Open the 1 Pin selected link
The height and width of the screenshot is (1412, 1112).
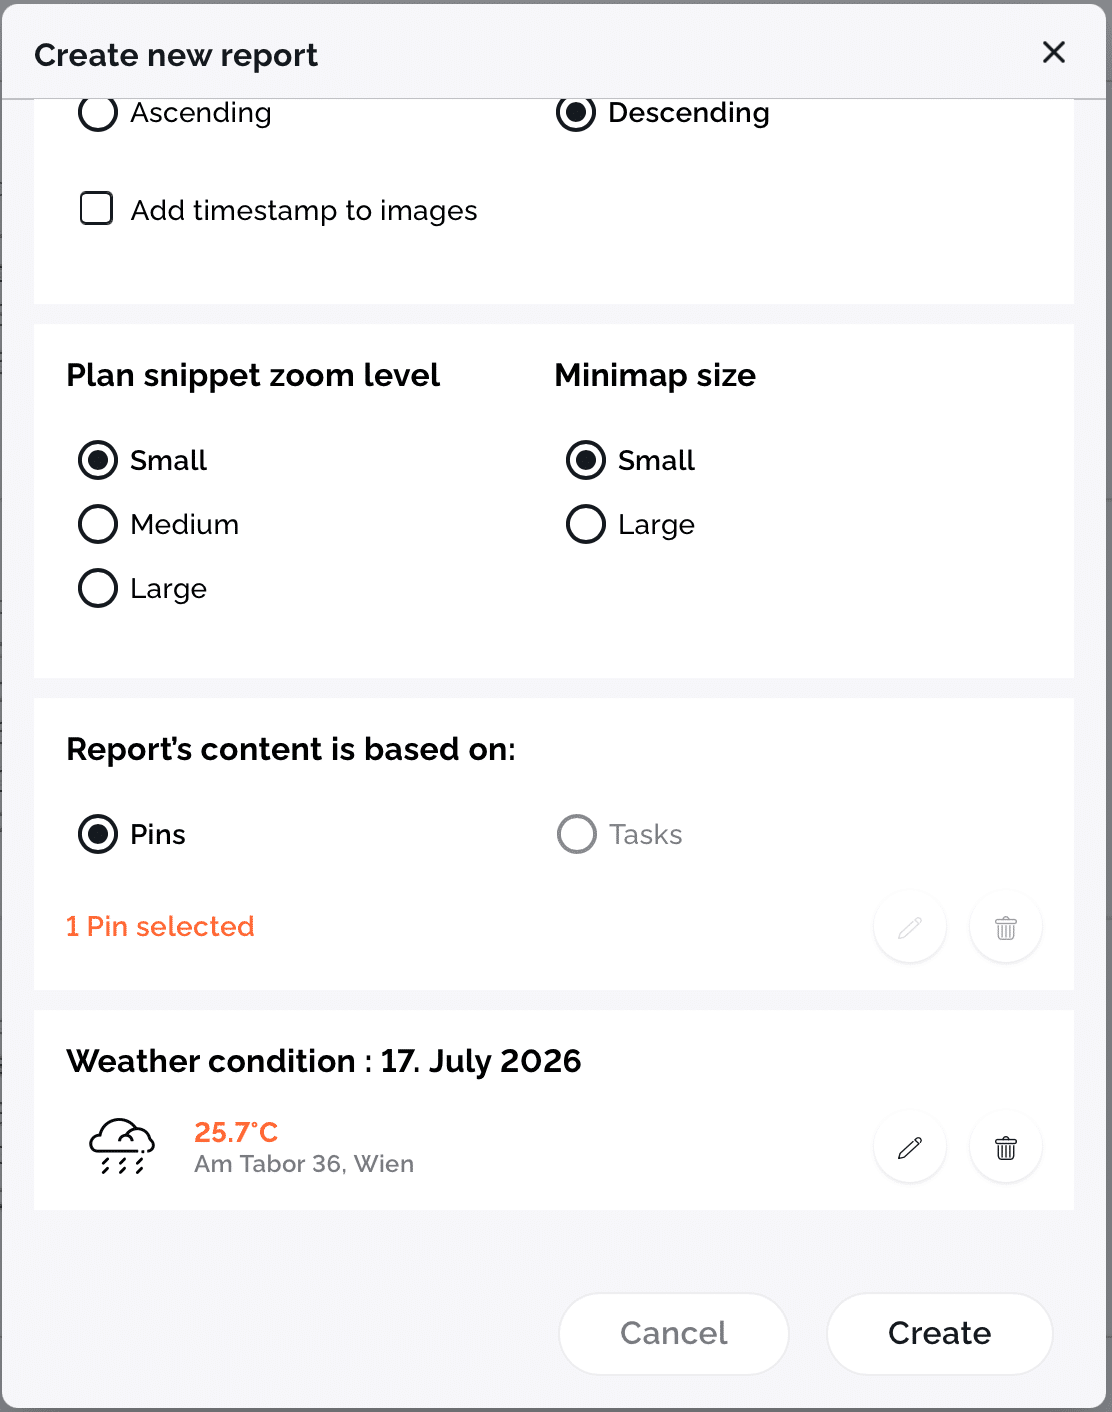coord(160,926)
